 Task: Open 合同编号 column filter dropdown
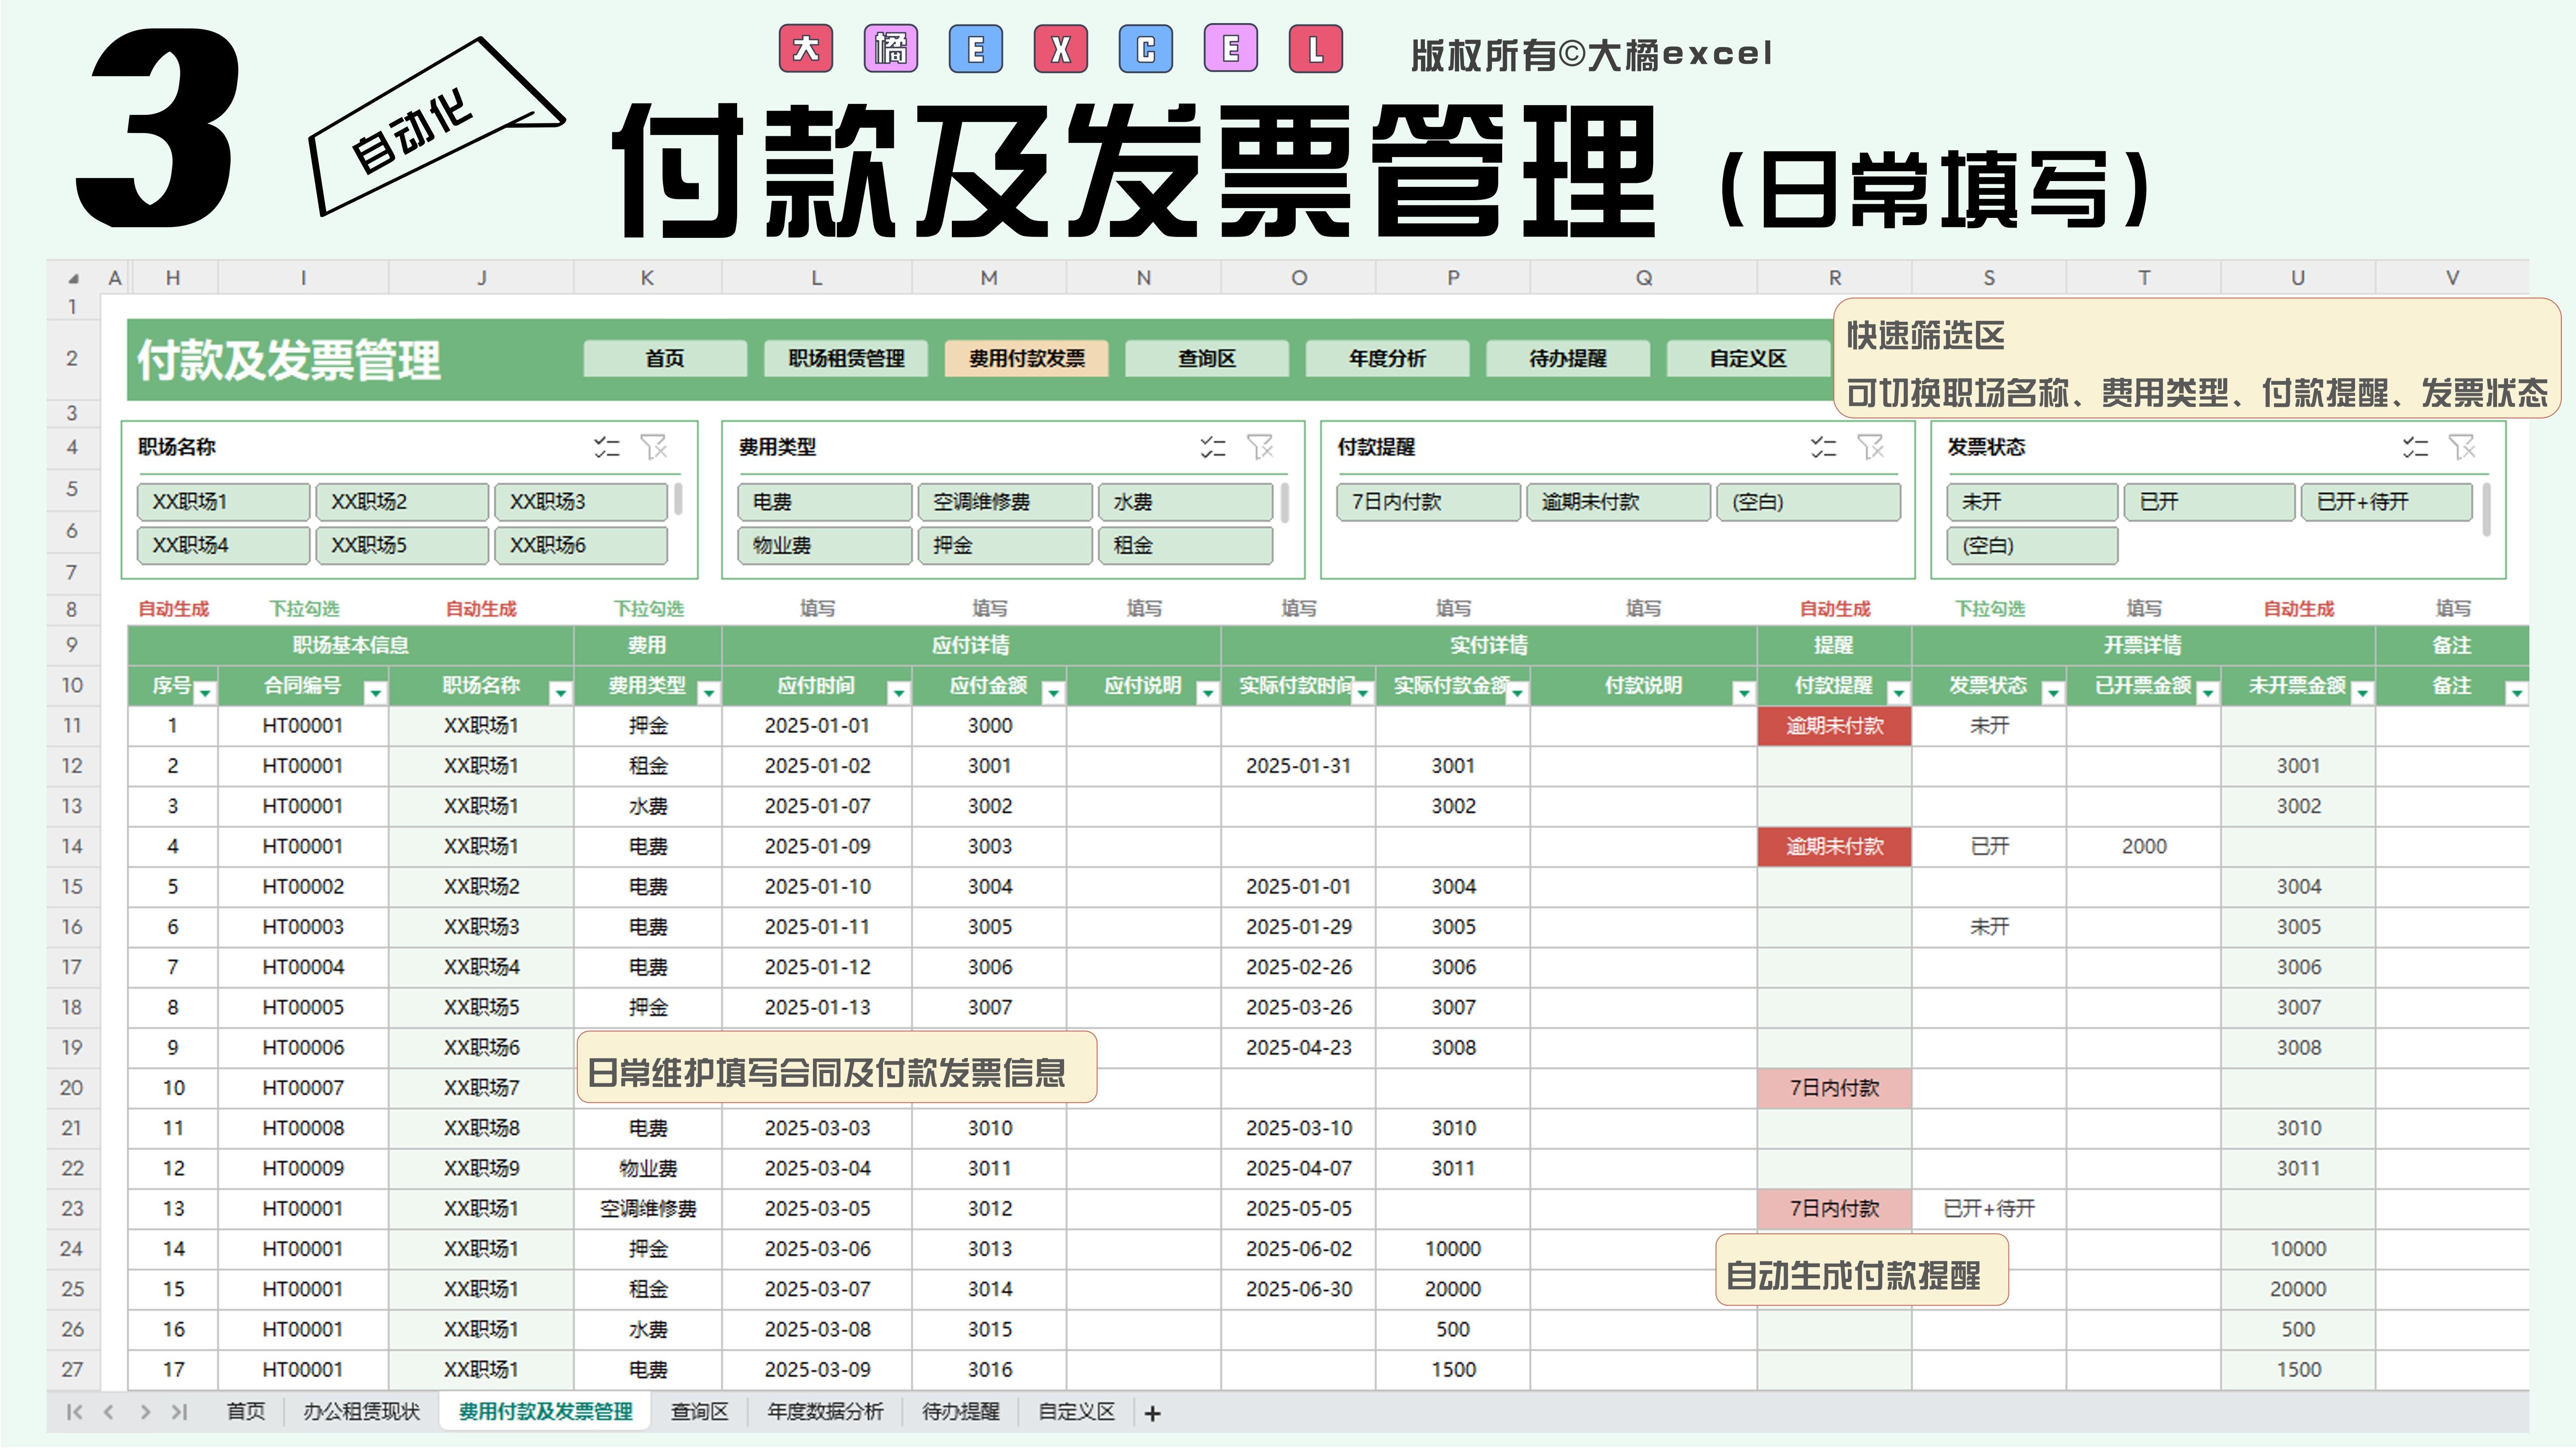[x=375, y=692]
